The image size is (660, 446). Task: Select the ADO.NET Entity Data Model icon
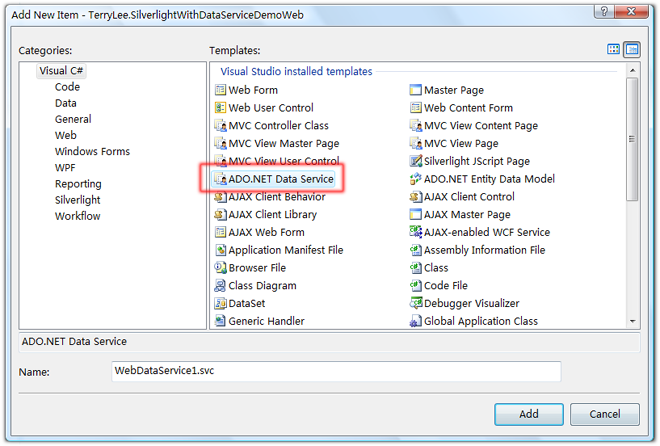[x=416, y=179]
